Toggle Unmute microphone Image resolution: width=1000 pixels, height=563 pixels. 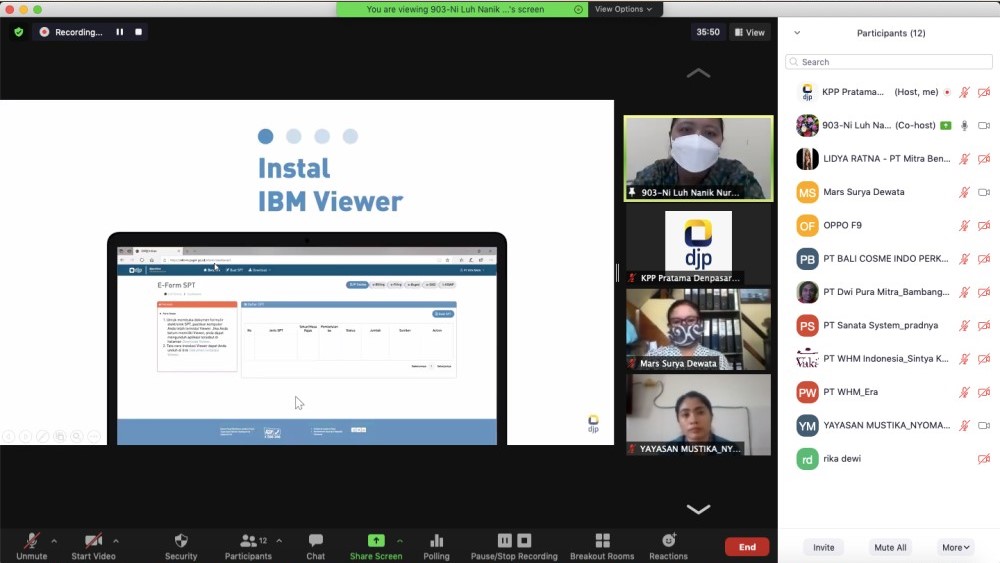pyautogui.click(x=32, y=541)
